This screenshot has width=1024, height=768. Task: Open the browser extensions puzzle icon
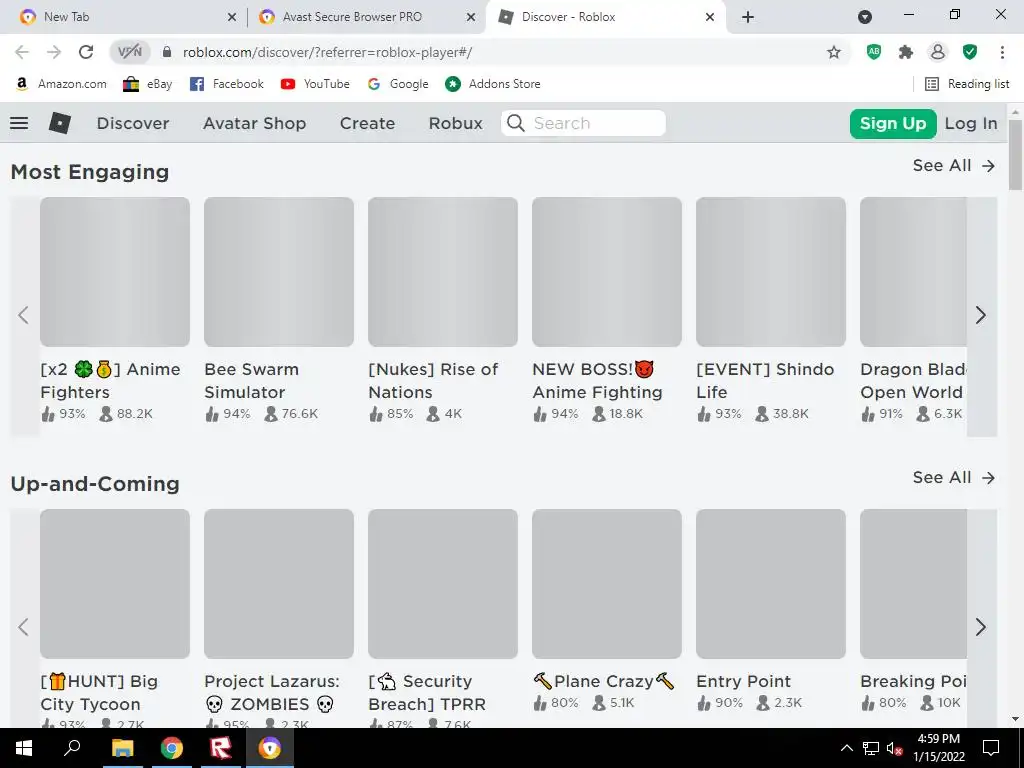pyautogui.click(x=906, y=52)
